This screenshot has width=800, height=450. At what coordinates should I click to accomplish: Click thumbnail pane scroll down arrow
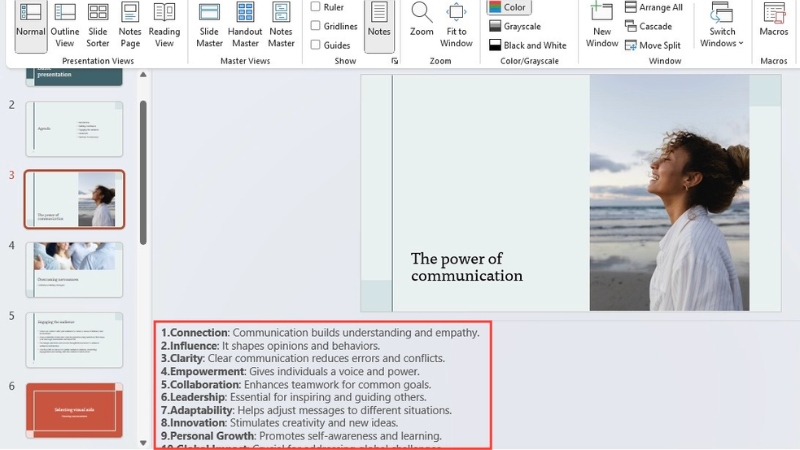[x=143, y=443]
